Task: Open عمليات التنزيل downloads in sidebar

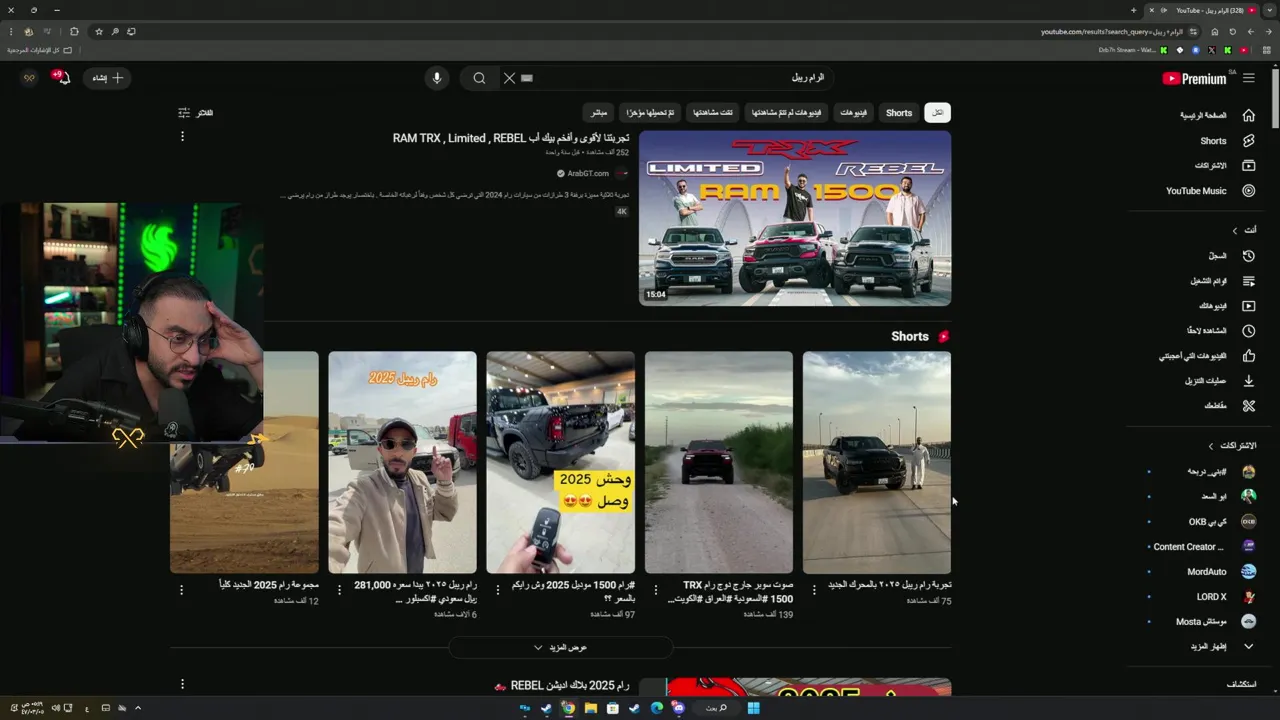Action: point(1219,381)
